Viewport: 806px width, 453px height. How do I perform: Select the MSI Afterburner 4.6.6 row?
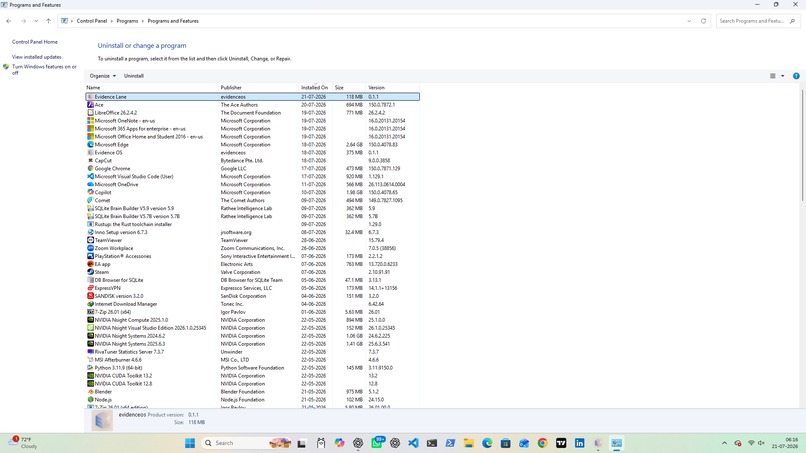pyautogui.click(x=252, y=359)
